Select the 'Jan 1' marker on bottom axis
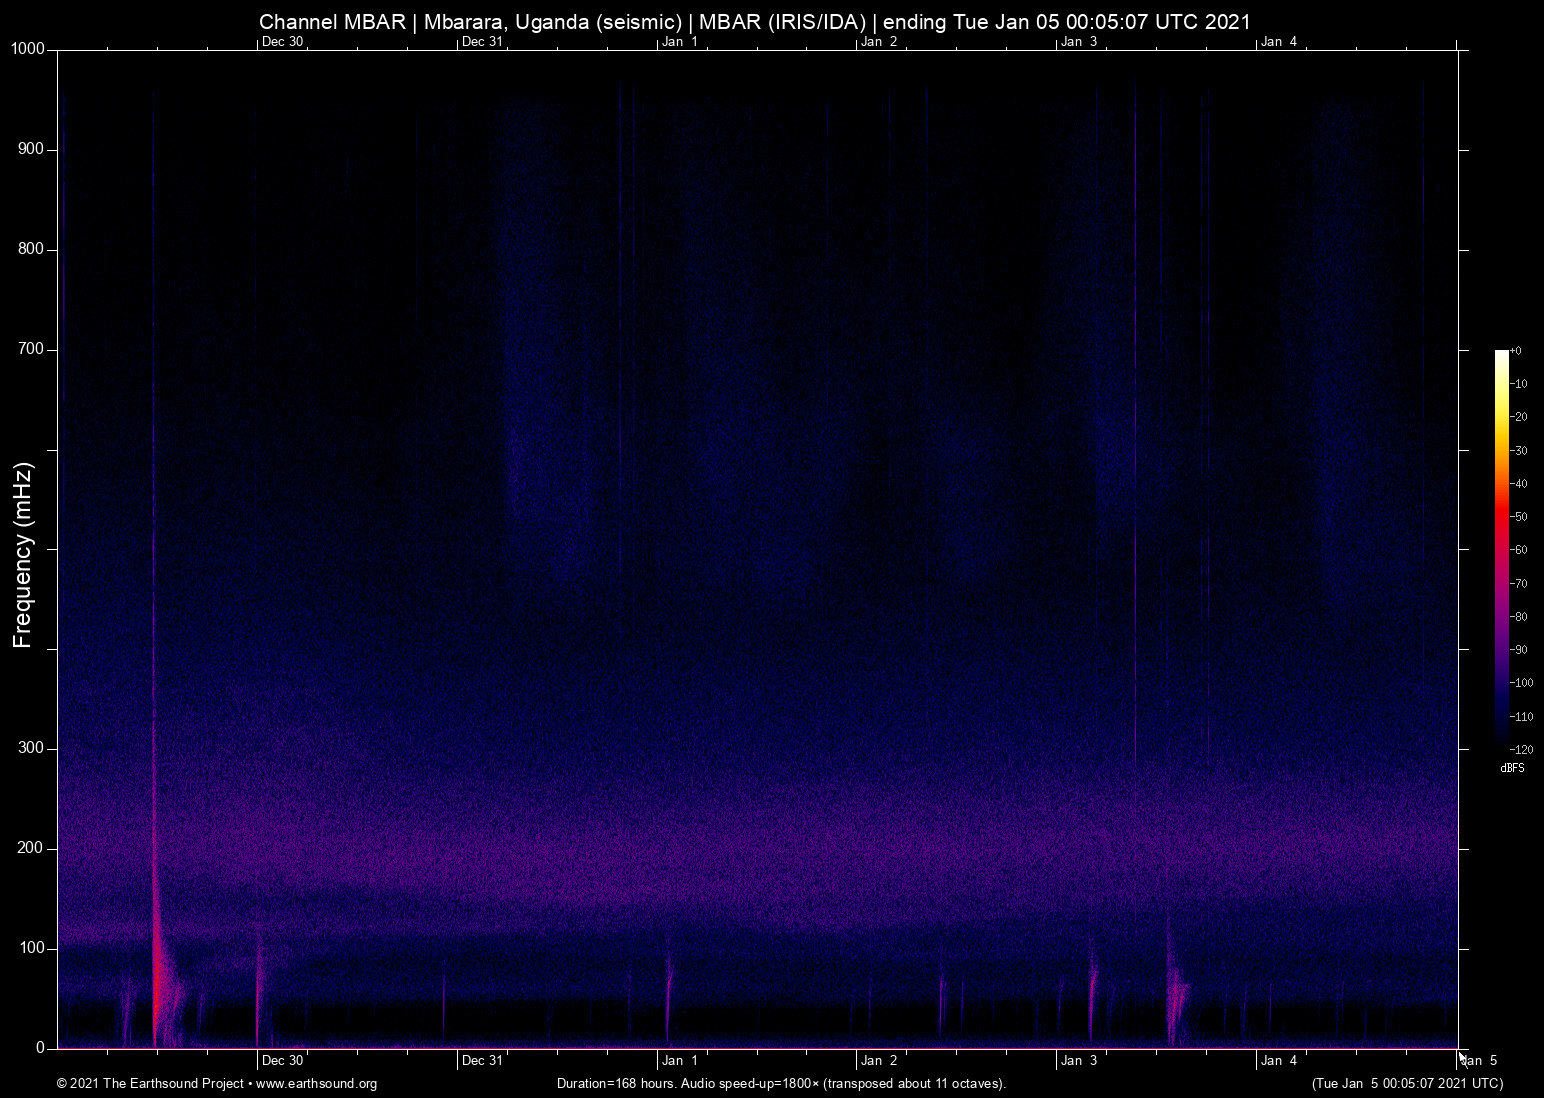Screen dimensions: 1544x1098 (680, 1061)
